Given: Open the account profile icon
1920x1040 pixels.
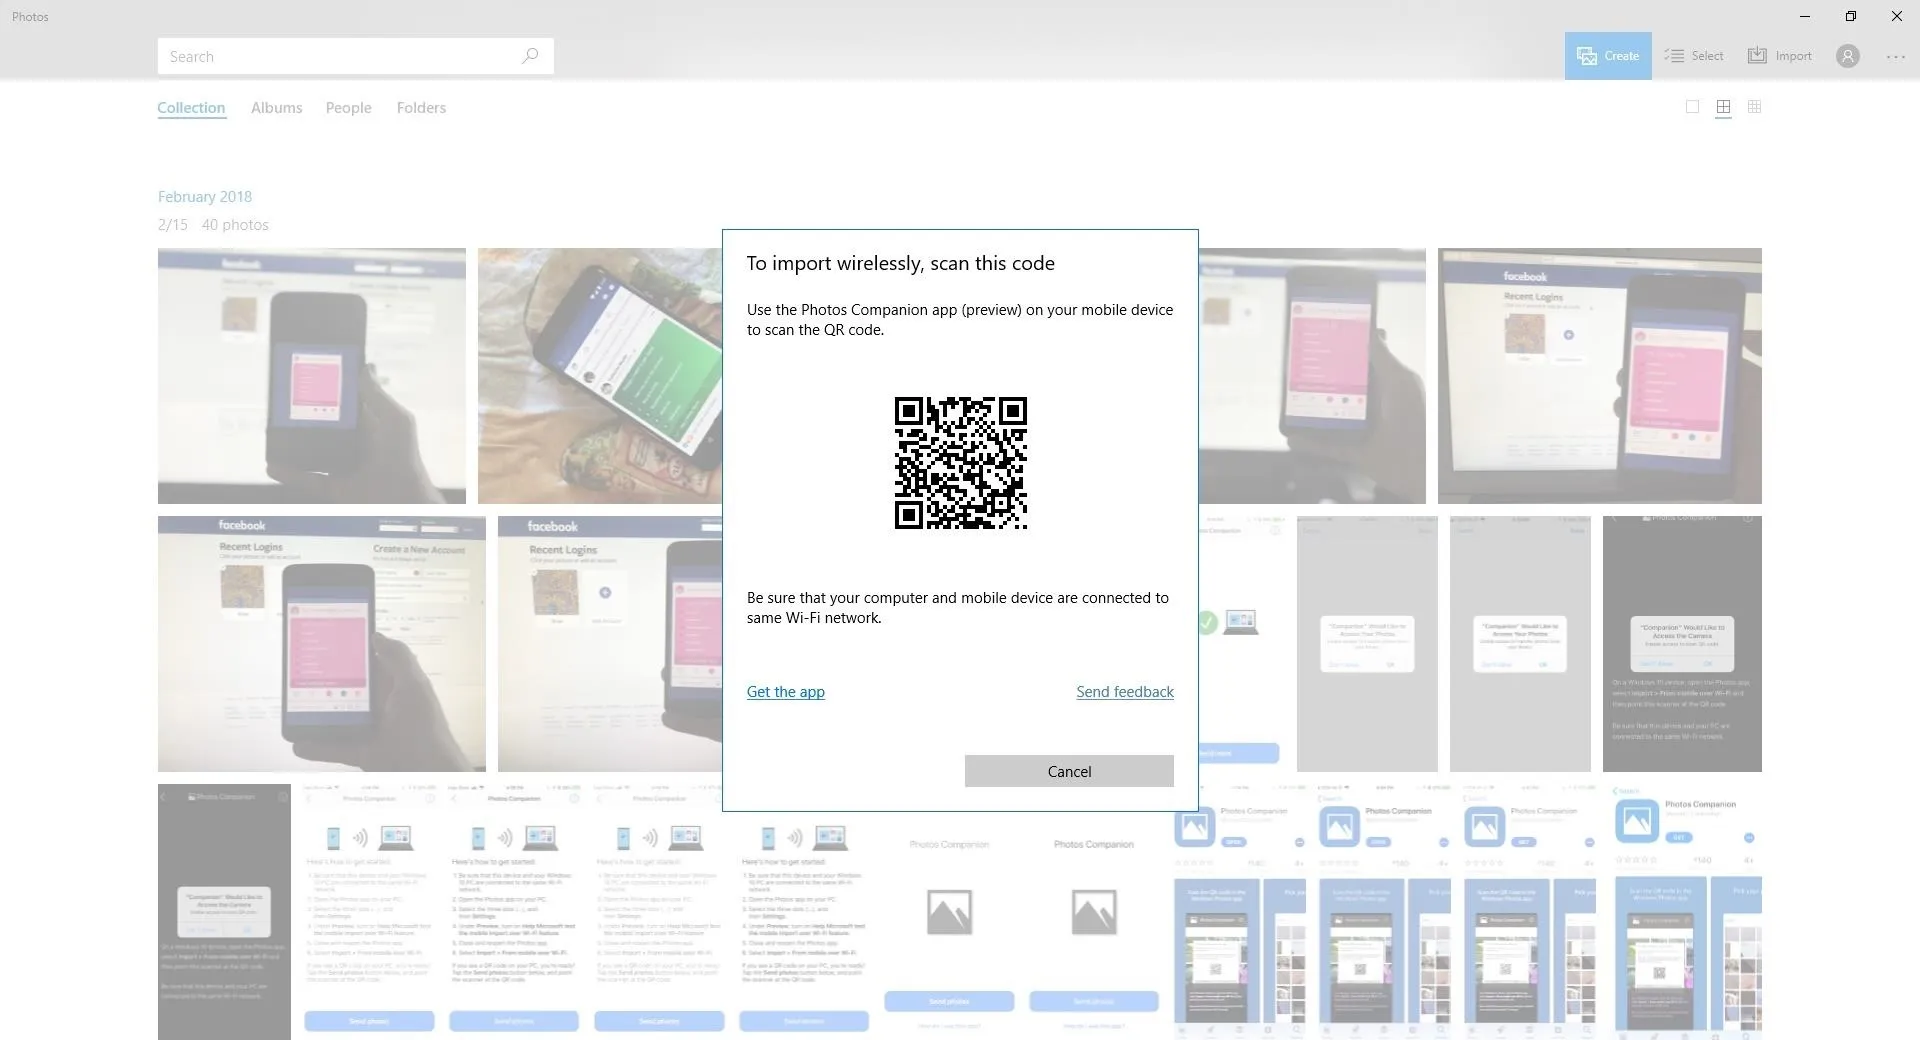Looking at the screenshot, I should tap(1848, 56).
